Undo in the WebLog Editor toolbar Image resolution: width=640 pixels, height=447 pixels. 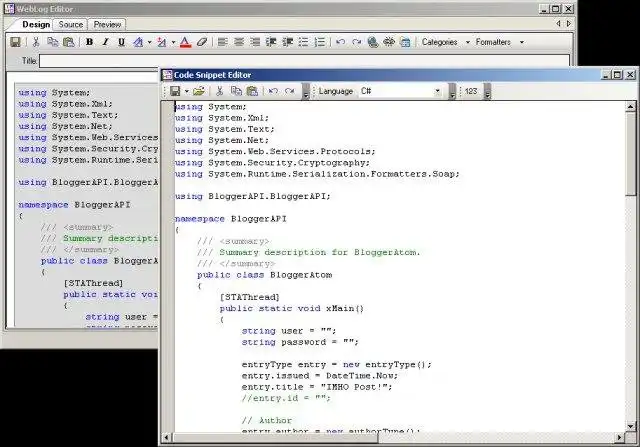tap(340, 42)
